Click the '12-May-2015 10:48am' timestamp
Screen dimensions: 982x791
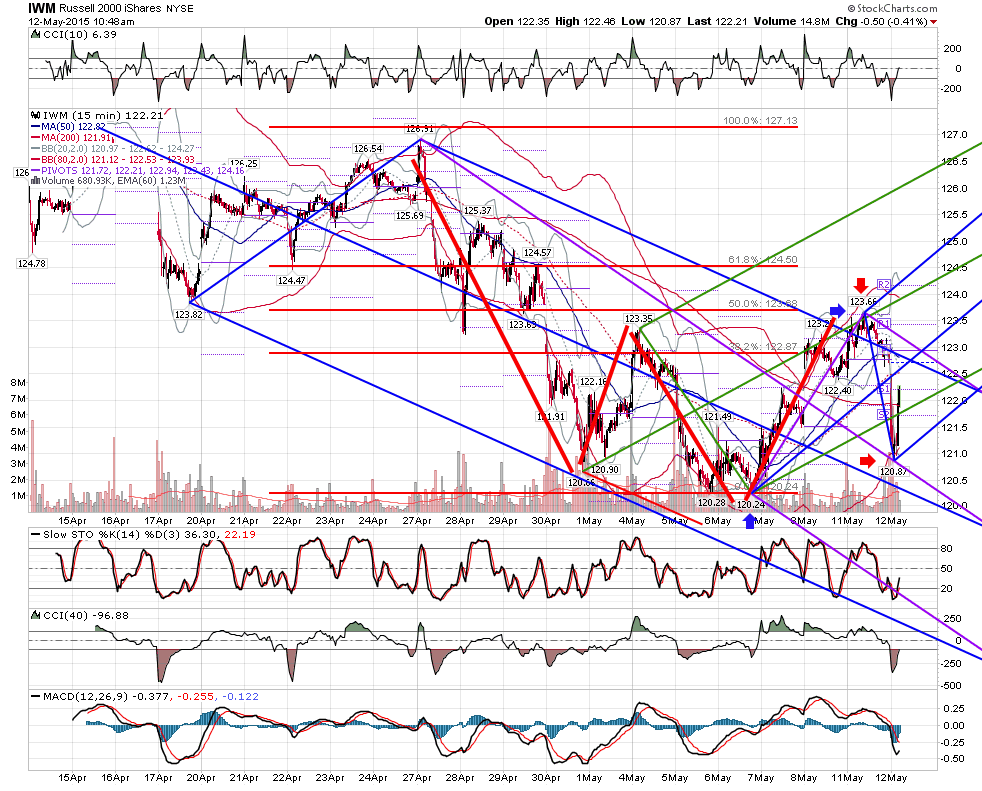tap(81, 21)
